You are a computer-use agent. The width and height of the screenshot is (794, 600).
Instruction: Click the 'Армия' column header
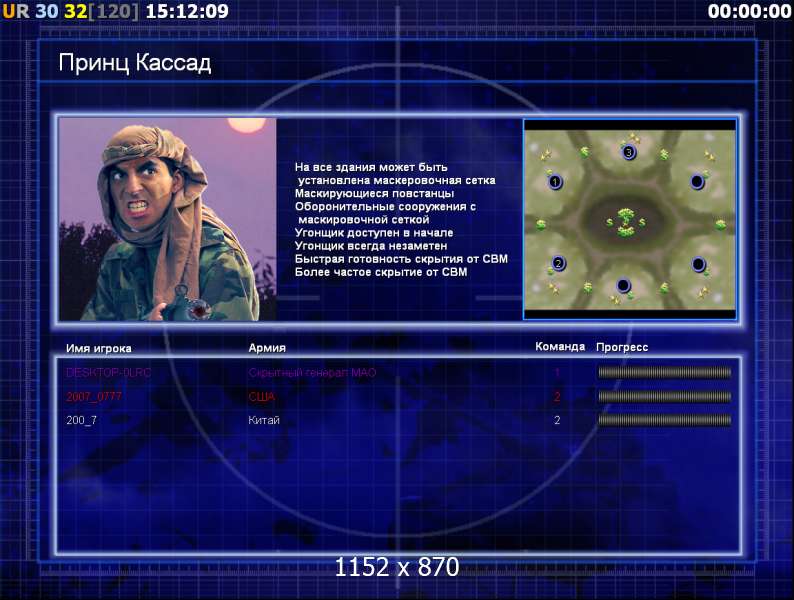[x=267, y=348]
